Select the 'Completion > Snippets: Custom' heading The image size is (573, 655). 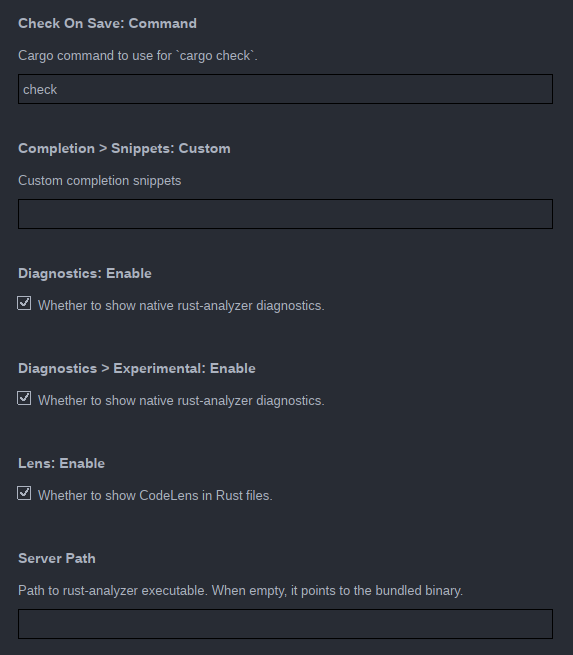coord(124,149)
